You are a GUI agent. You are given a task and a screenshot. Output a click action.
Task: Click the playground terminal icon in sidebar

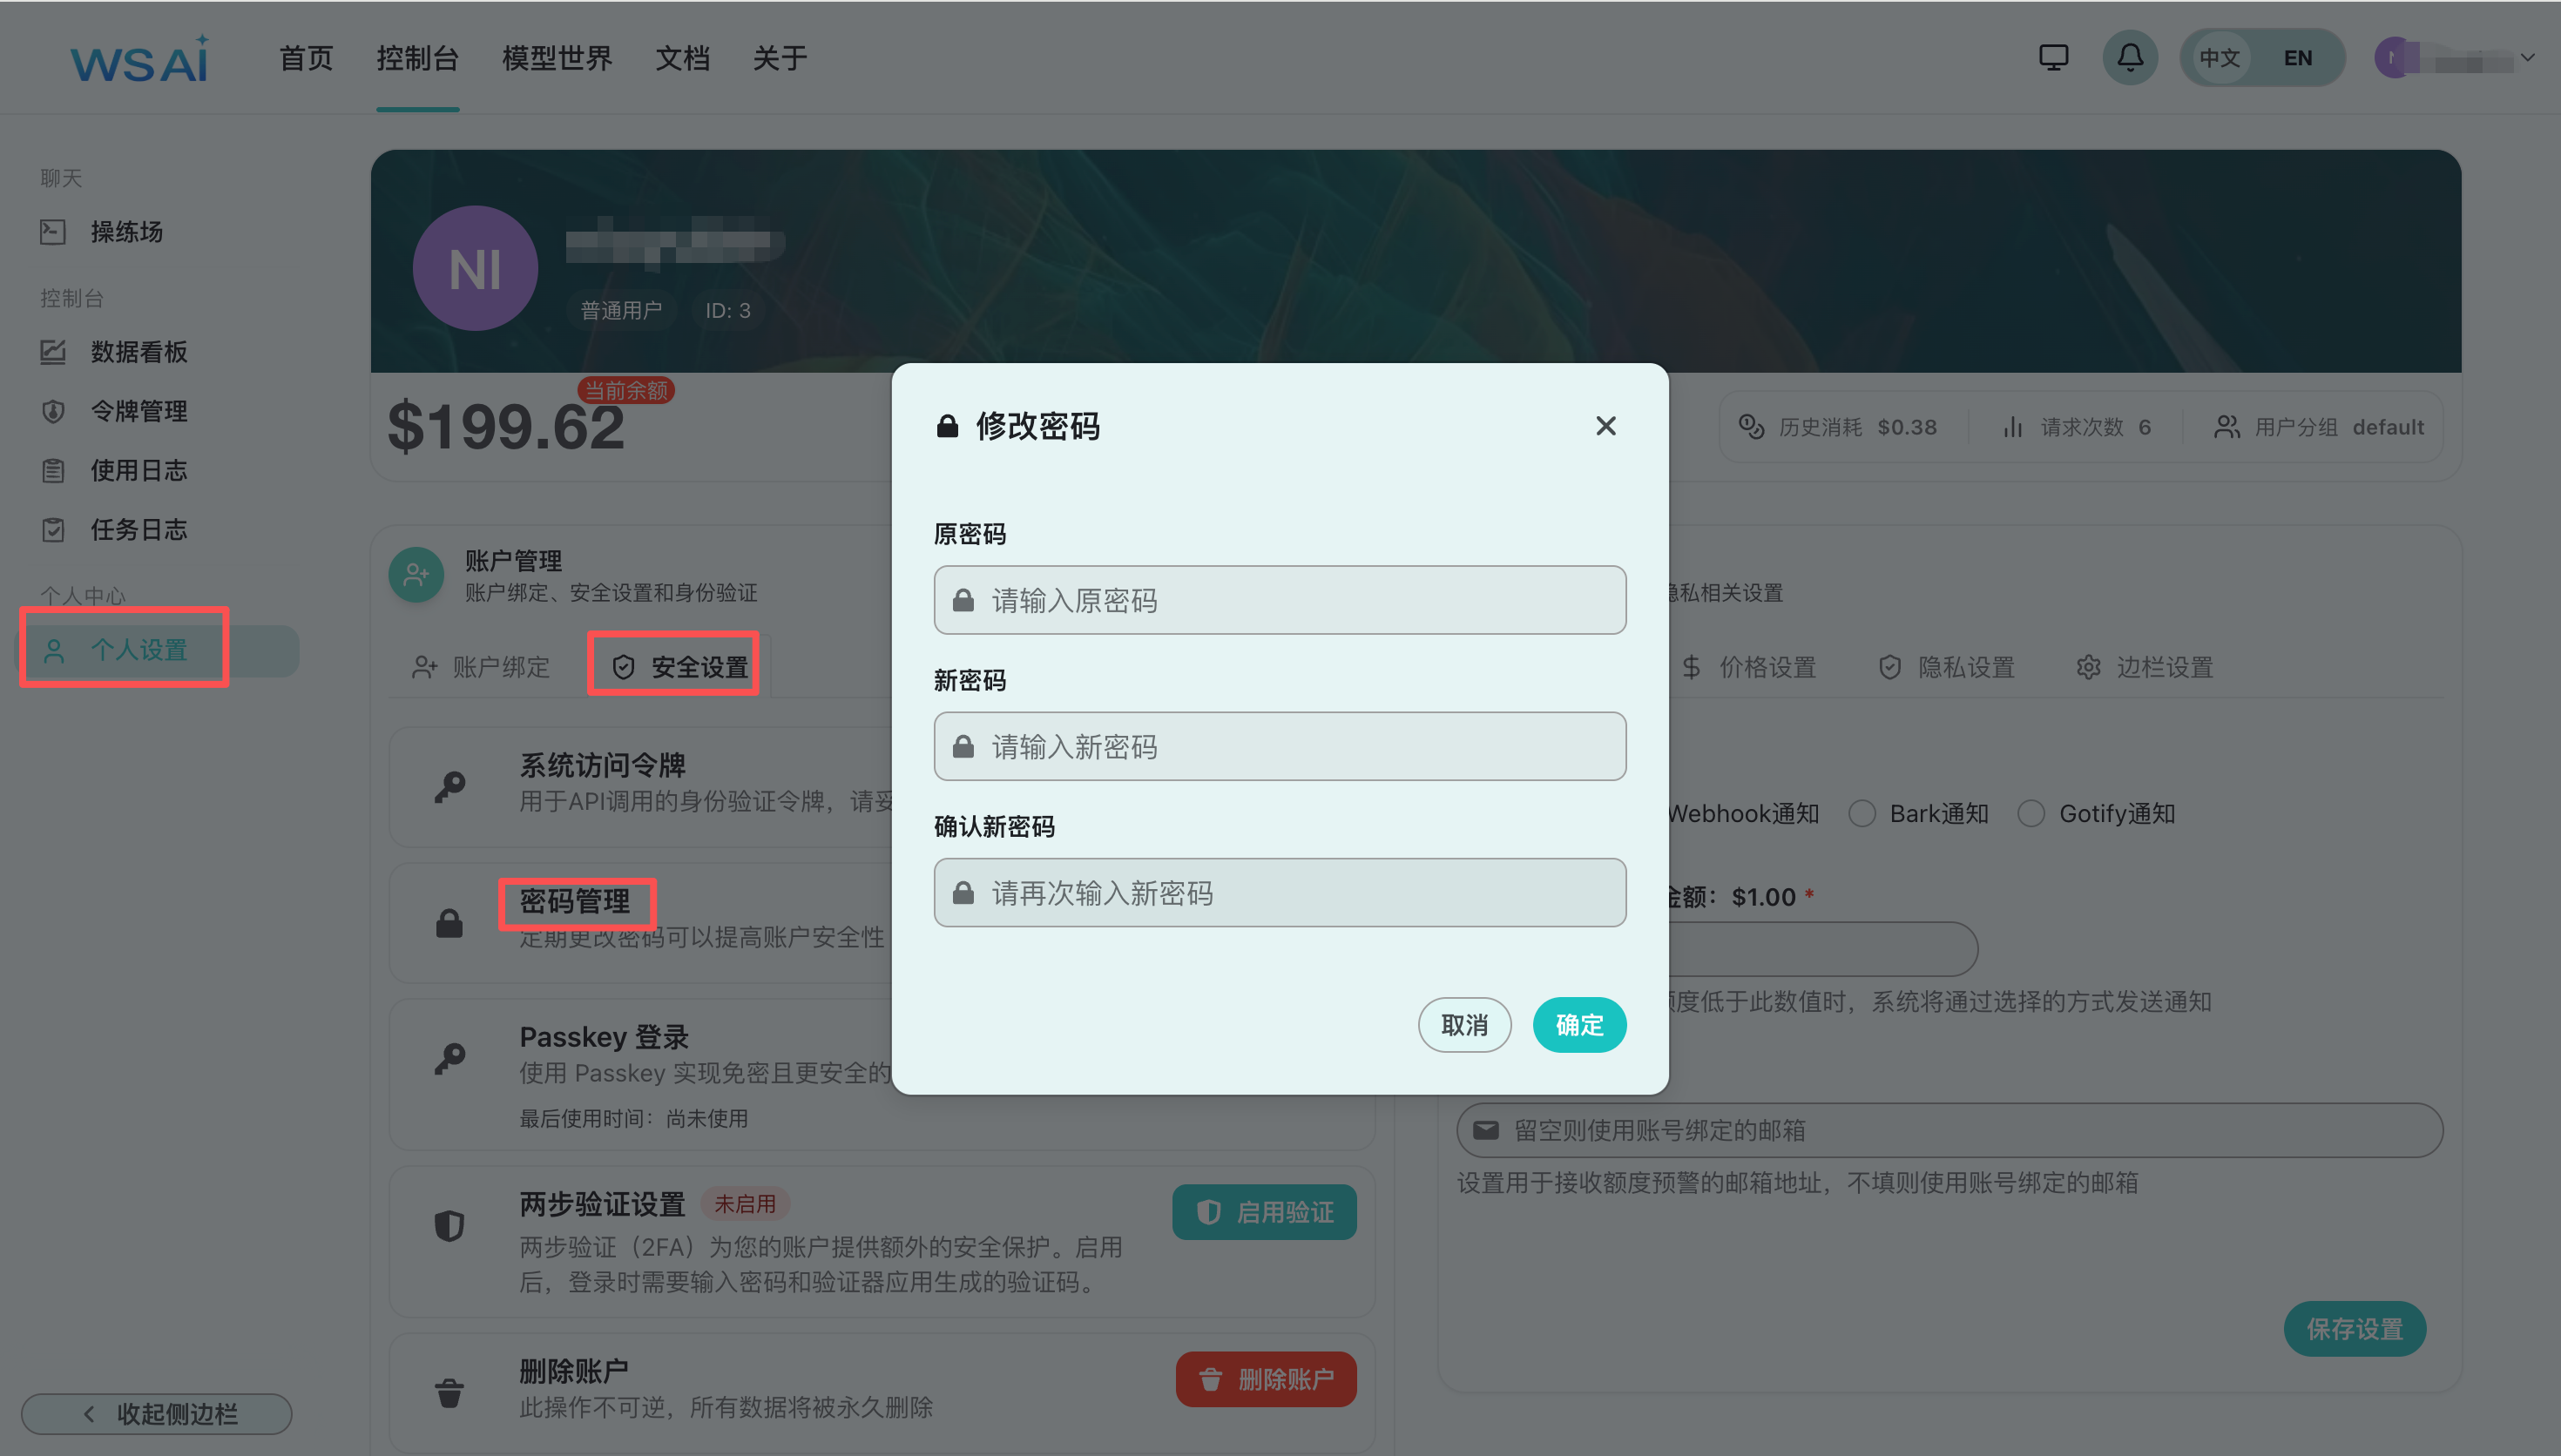[x=53, y=232]
